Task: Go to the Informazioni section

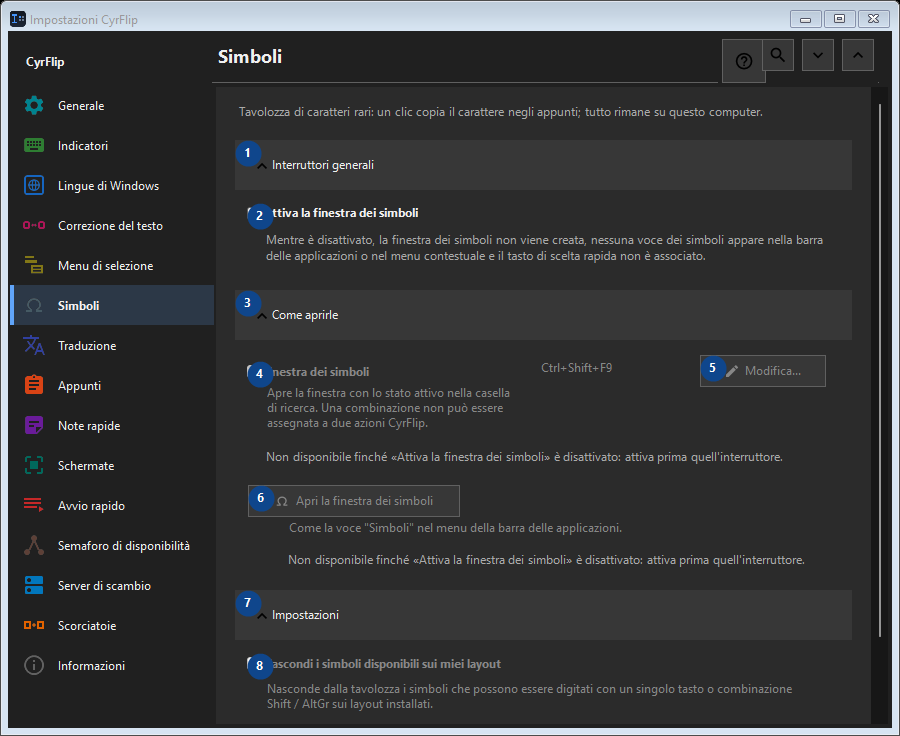Action: coord(112,666)
